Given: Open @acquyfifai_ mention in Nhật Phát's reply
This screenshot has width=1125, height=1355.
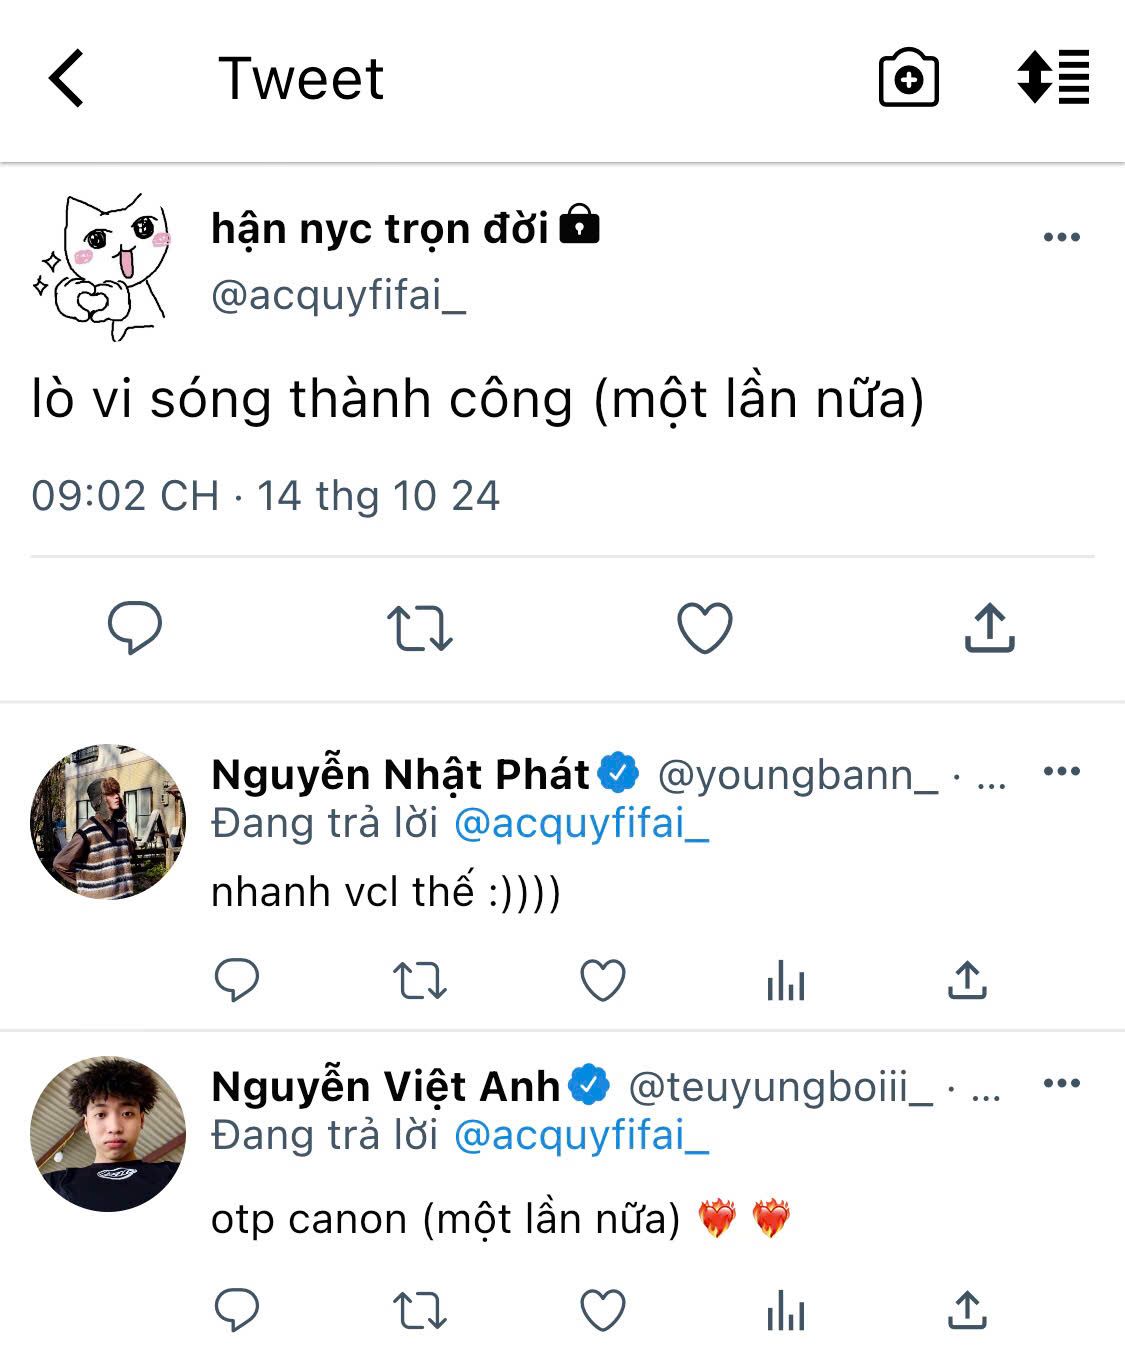Looking at the screenshot, I should (x=581, y=824).
